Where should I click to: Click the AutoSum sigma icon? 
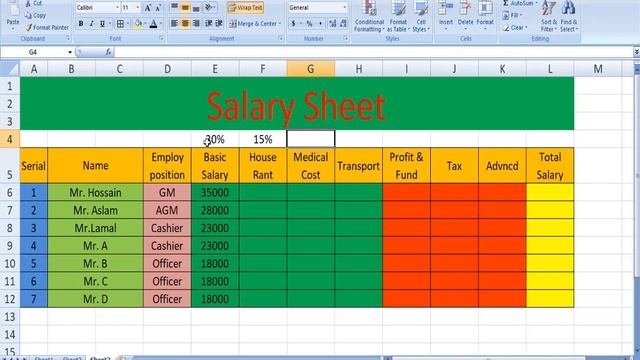click(x=506, y=3)
